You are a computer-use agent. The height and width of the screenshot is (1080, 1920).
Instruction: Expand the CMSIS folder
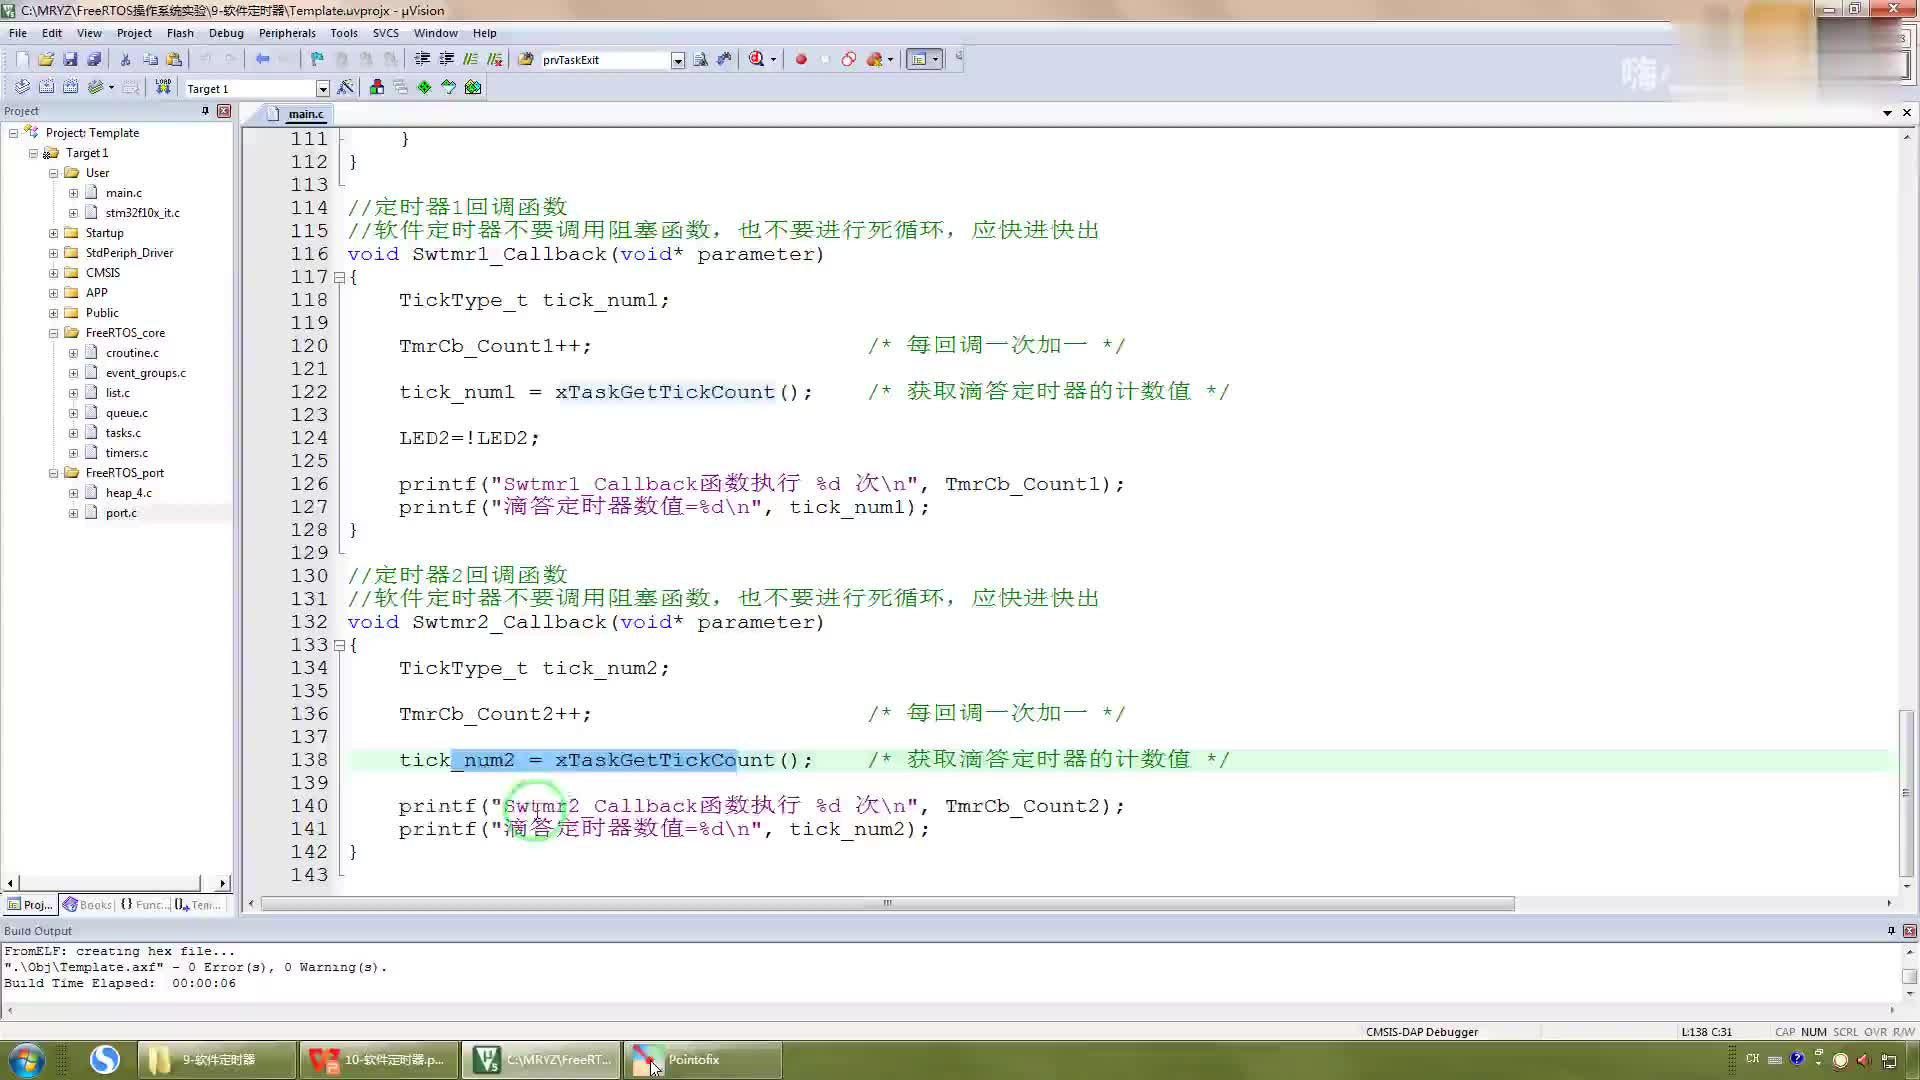pyautogui.click(x=53, y=273)
